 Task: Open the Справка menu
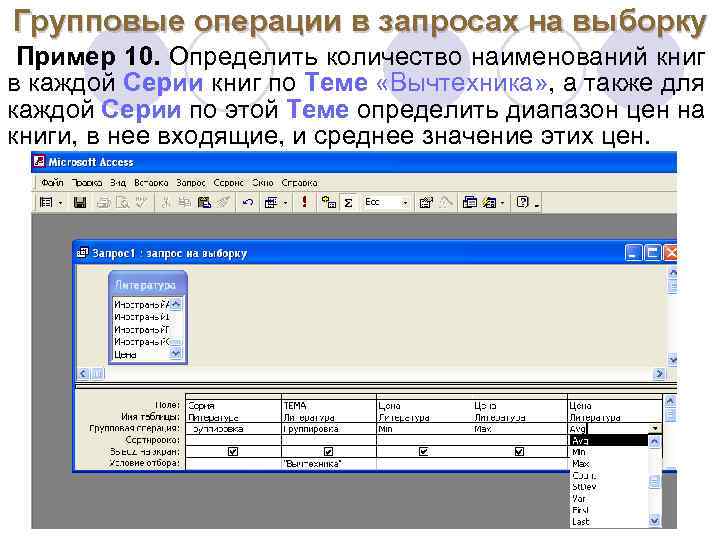pyautogui.click(x=299, y=183)
